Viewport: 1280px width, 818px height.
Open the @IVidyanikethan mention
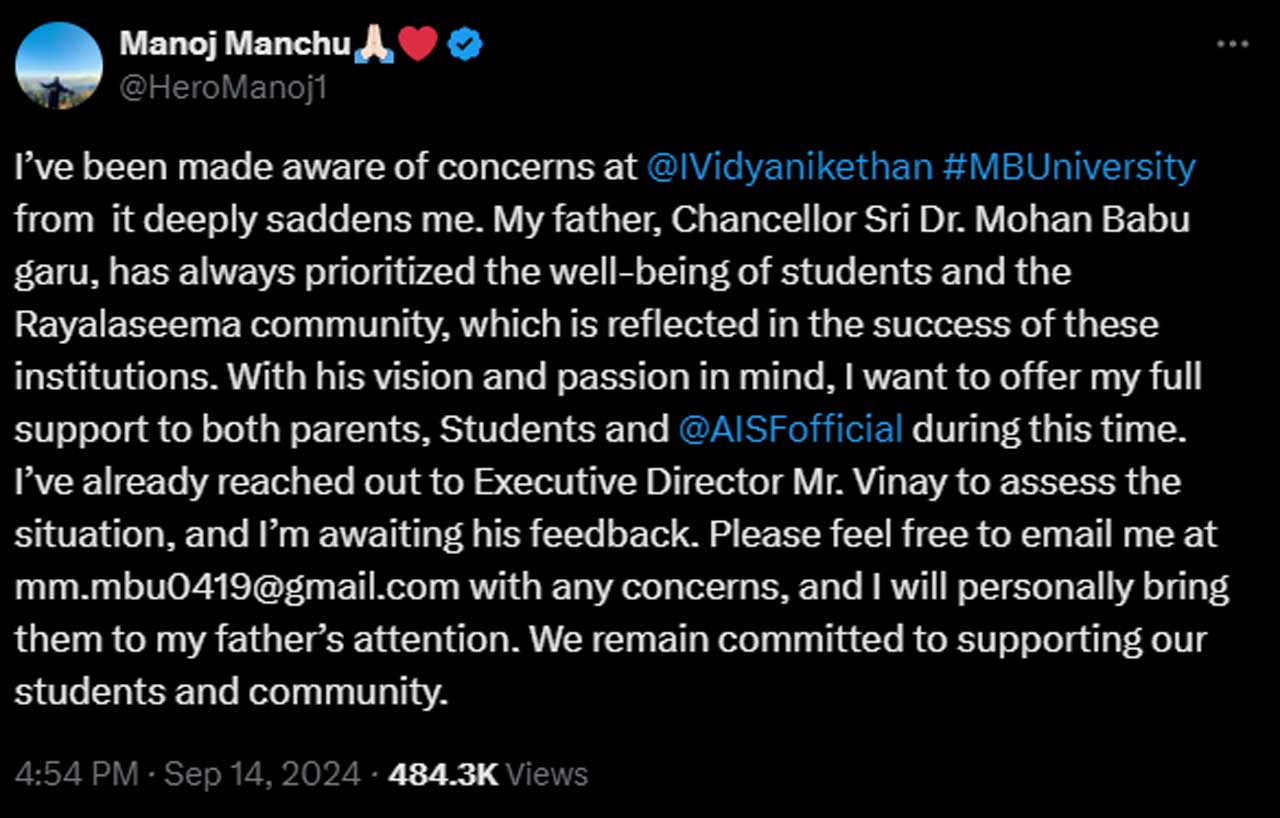click(790, 166)
